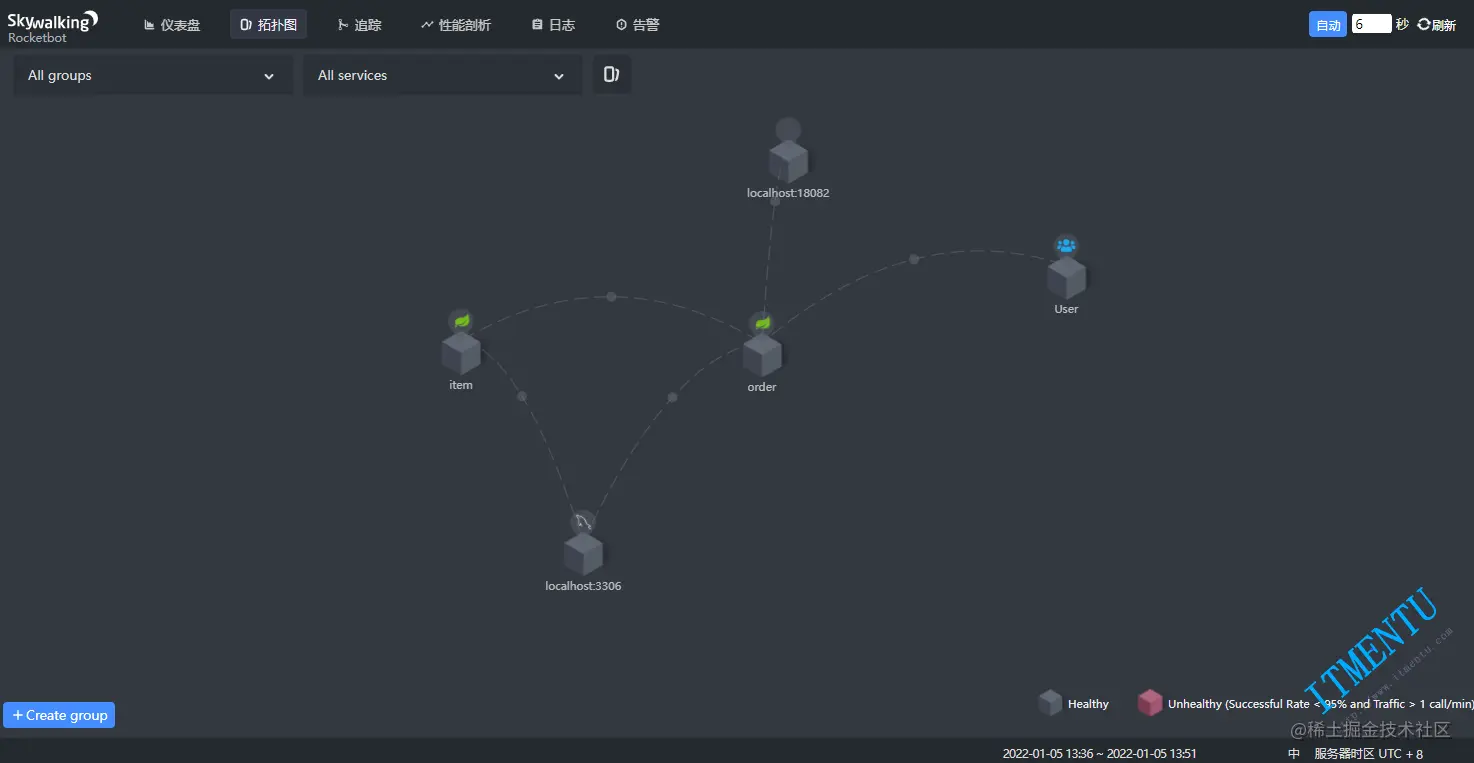Click the refresh seconds input field
The image size is (1474, 763).
[1371, 24]
